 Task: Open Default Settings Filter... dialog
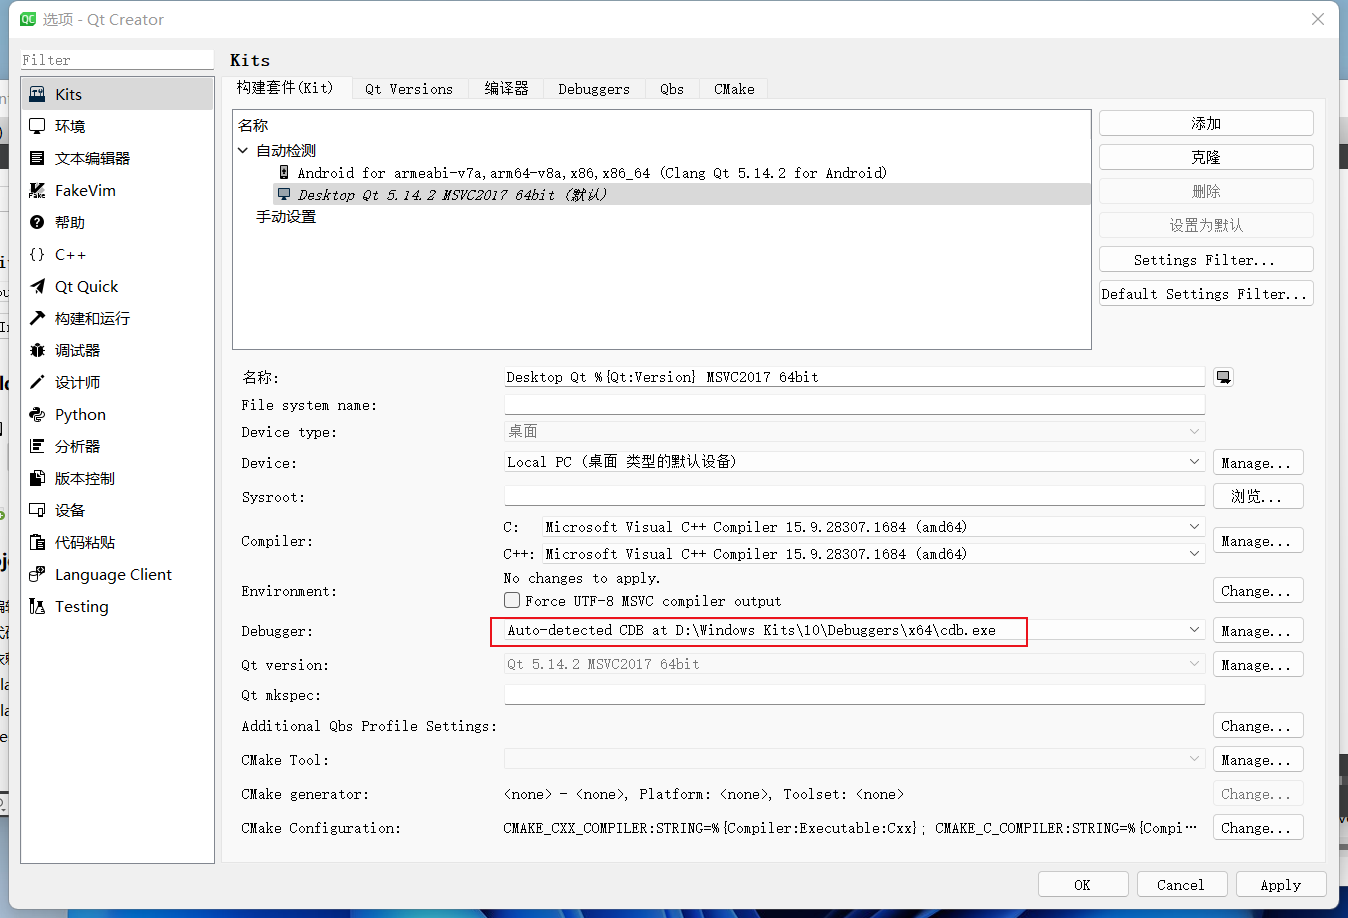tap(1206, 293)
